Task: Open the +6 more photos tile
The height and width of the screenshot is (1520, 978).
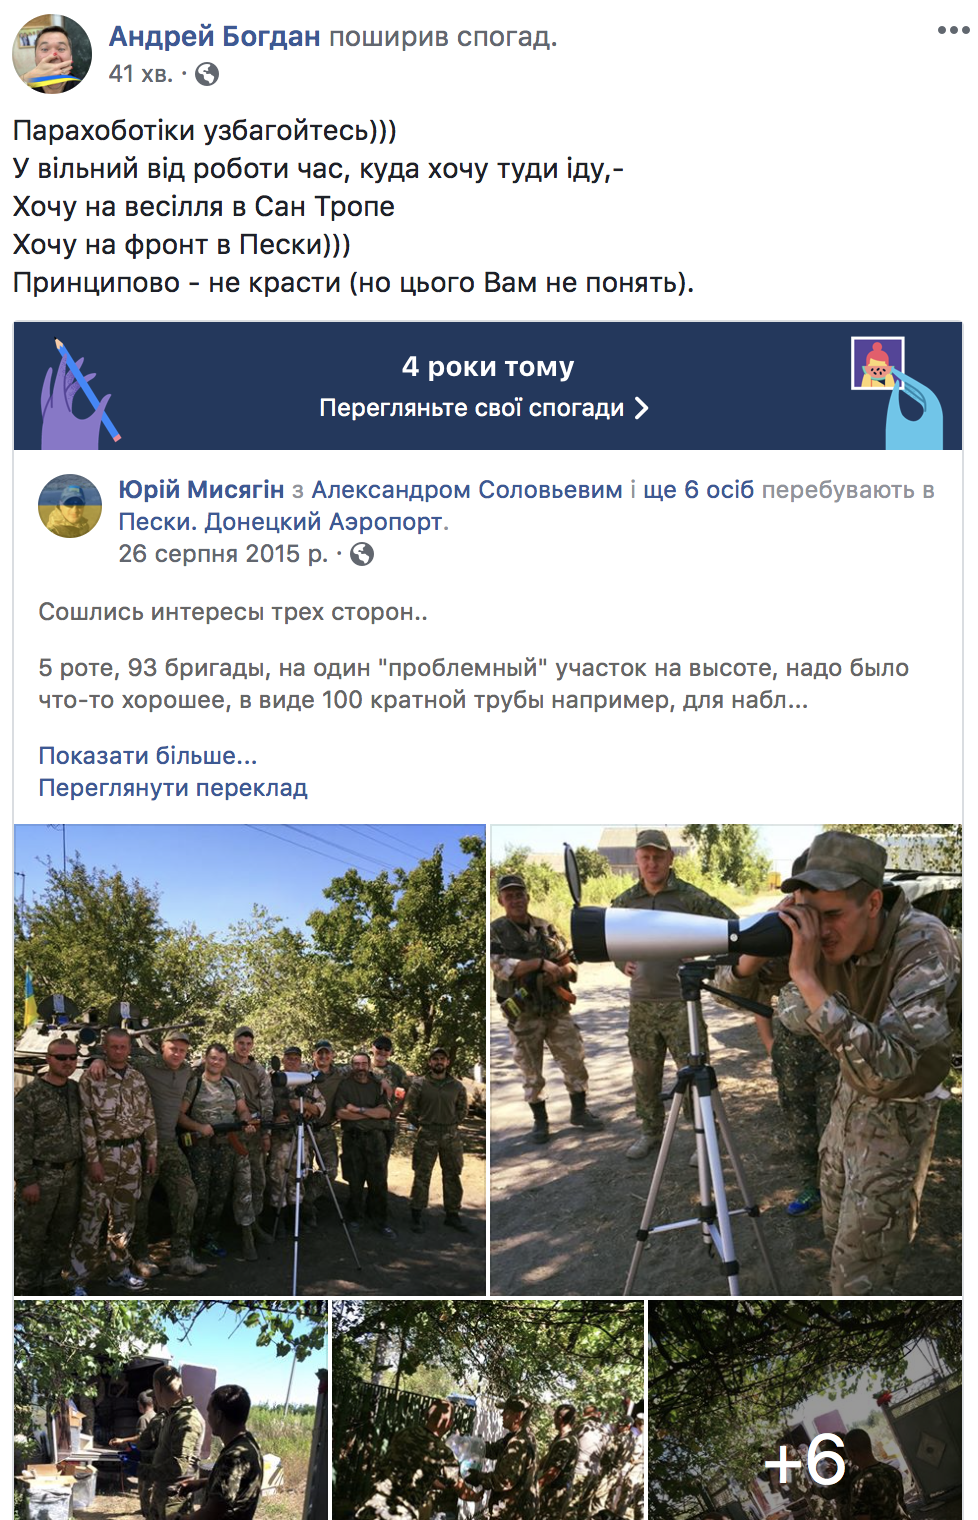Action: 805,1410
